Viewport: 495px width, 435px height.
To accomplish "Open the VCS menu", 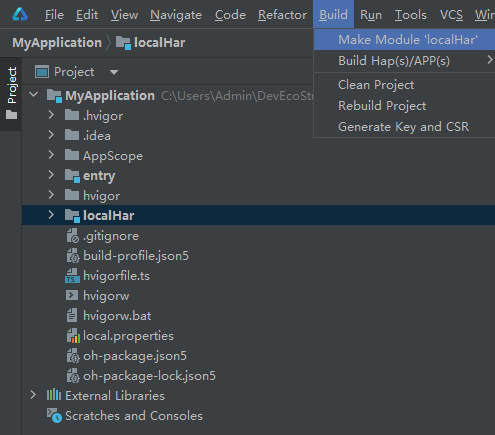I will 451,15.
